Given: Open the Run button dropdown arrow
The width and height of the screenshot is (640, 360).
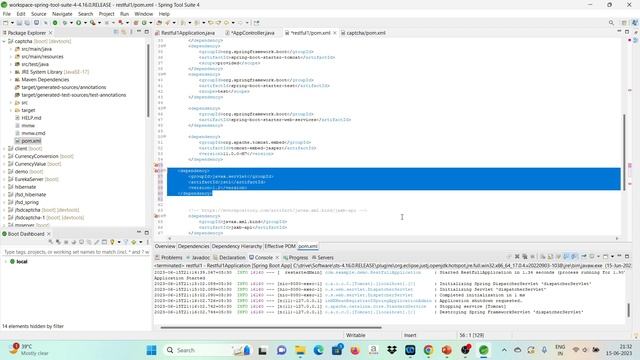Looking at the screenshot, I should 85,23.
